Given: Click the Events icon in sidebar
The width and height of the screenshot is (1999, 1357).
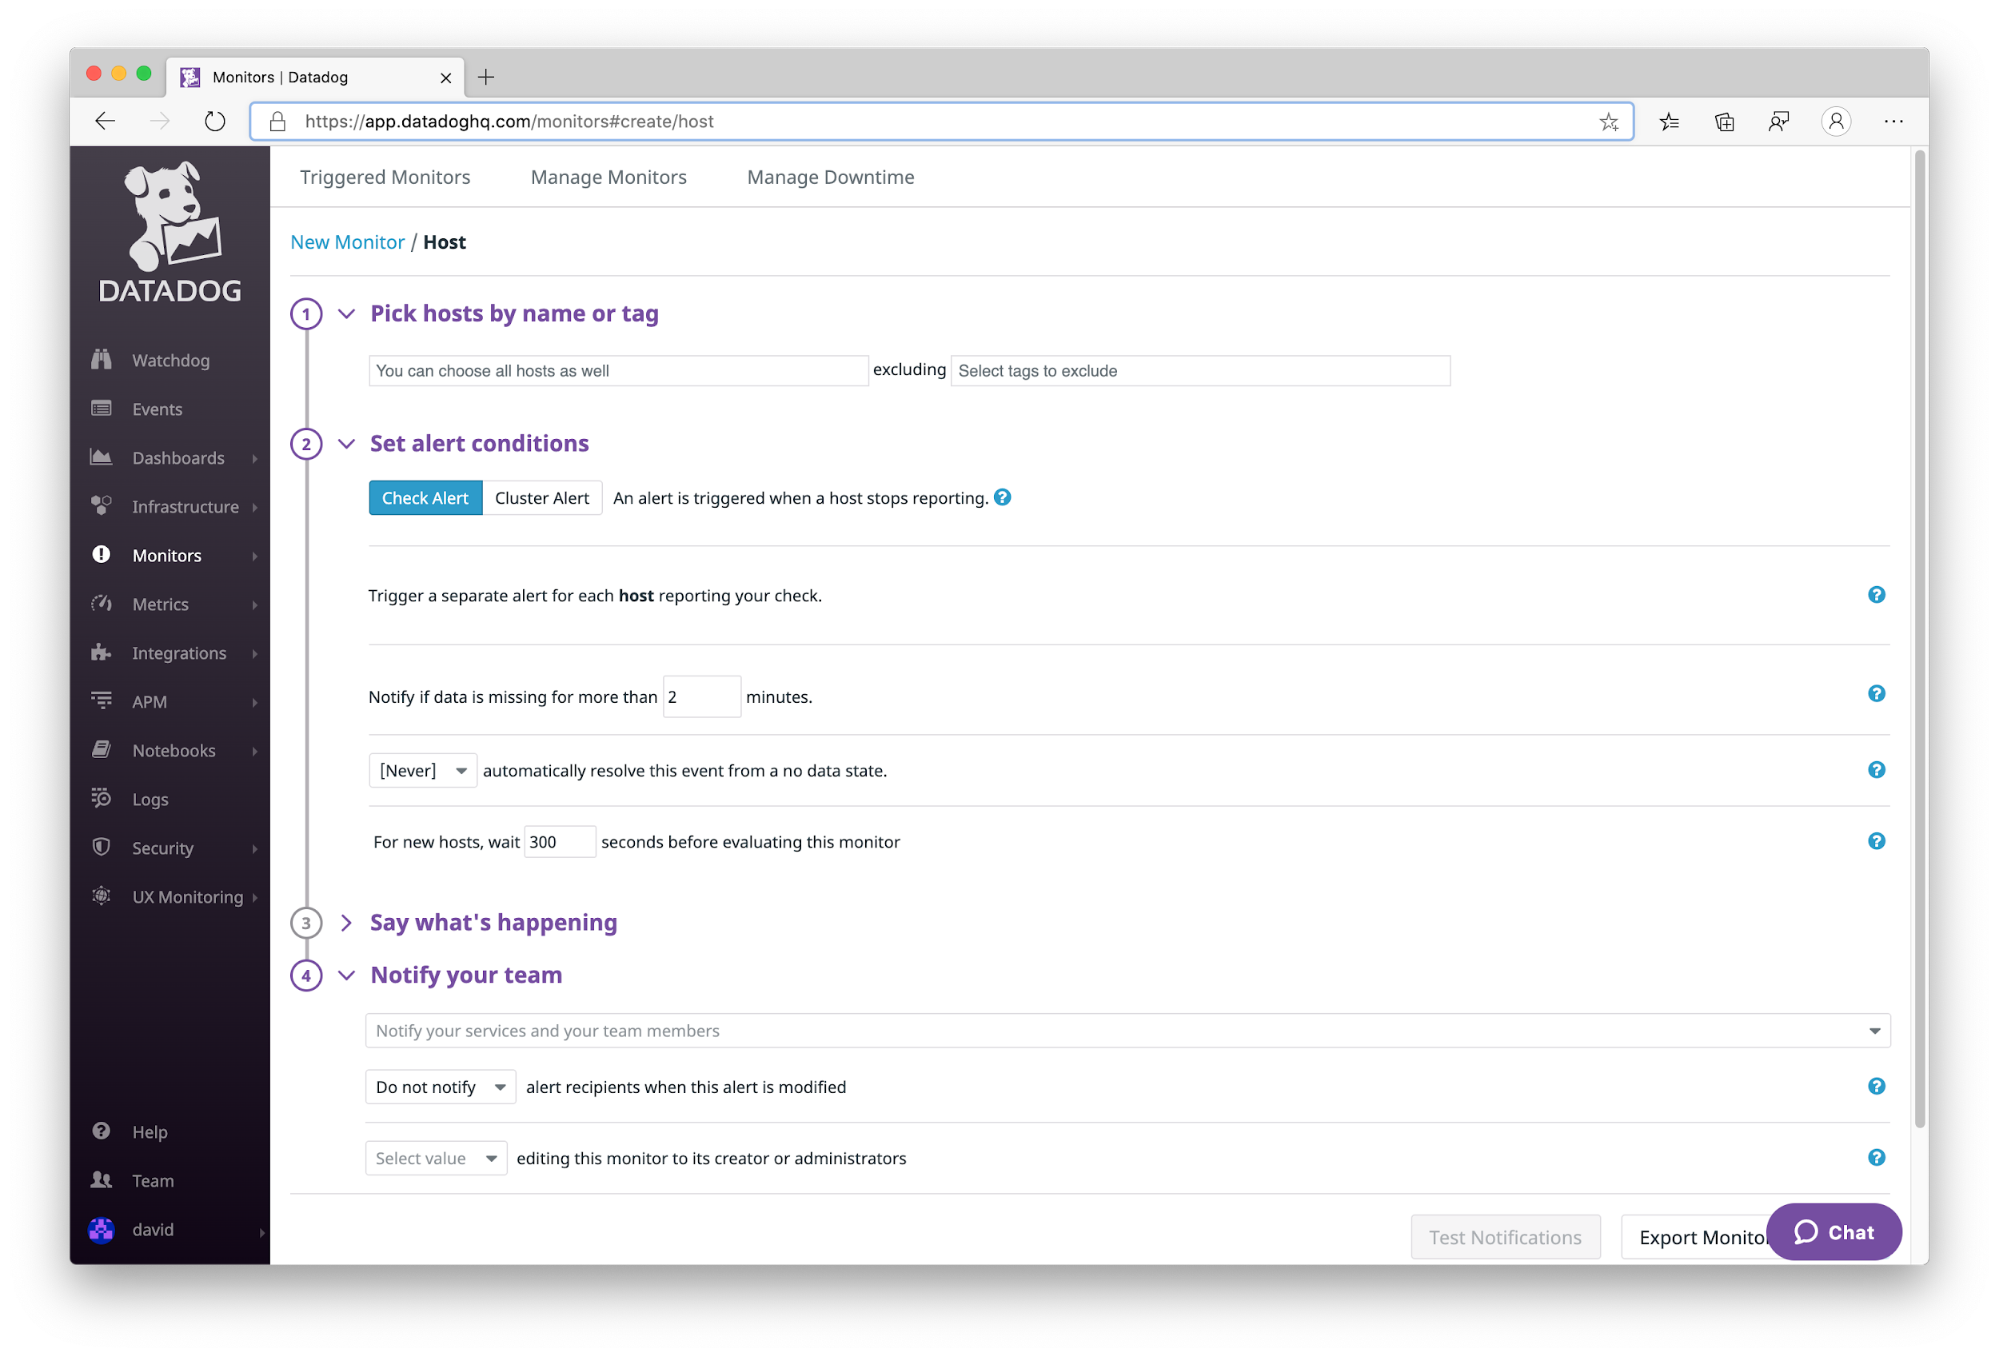Looking at the screenshot, I should pyautogui.click(x=103, y=409).
